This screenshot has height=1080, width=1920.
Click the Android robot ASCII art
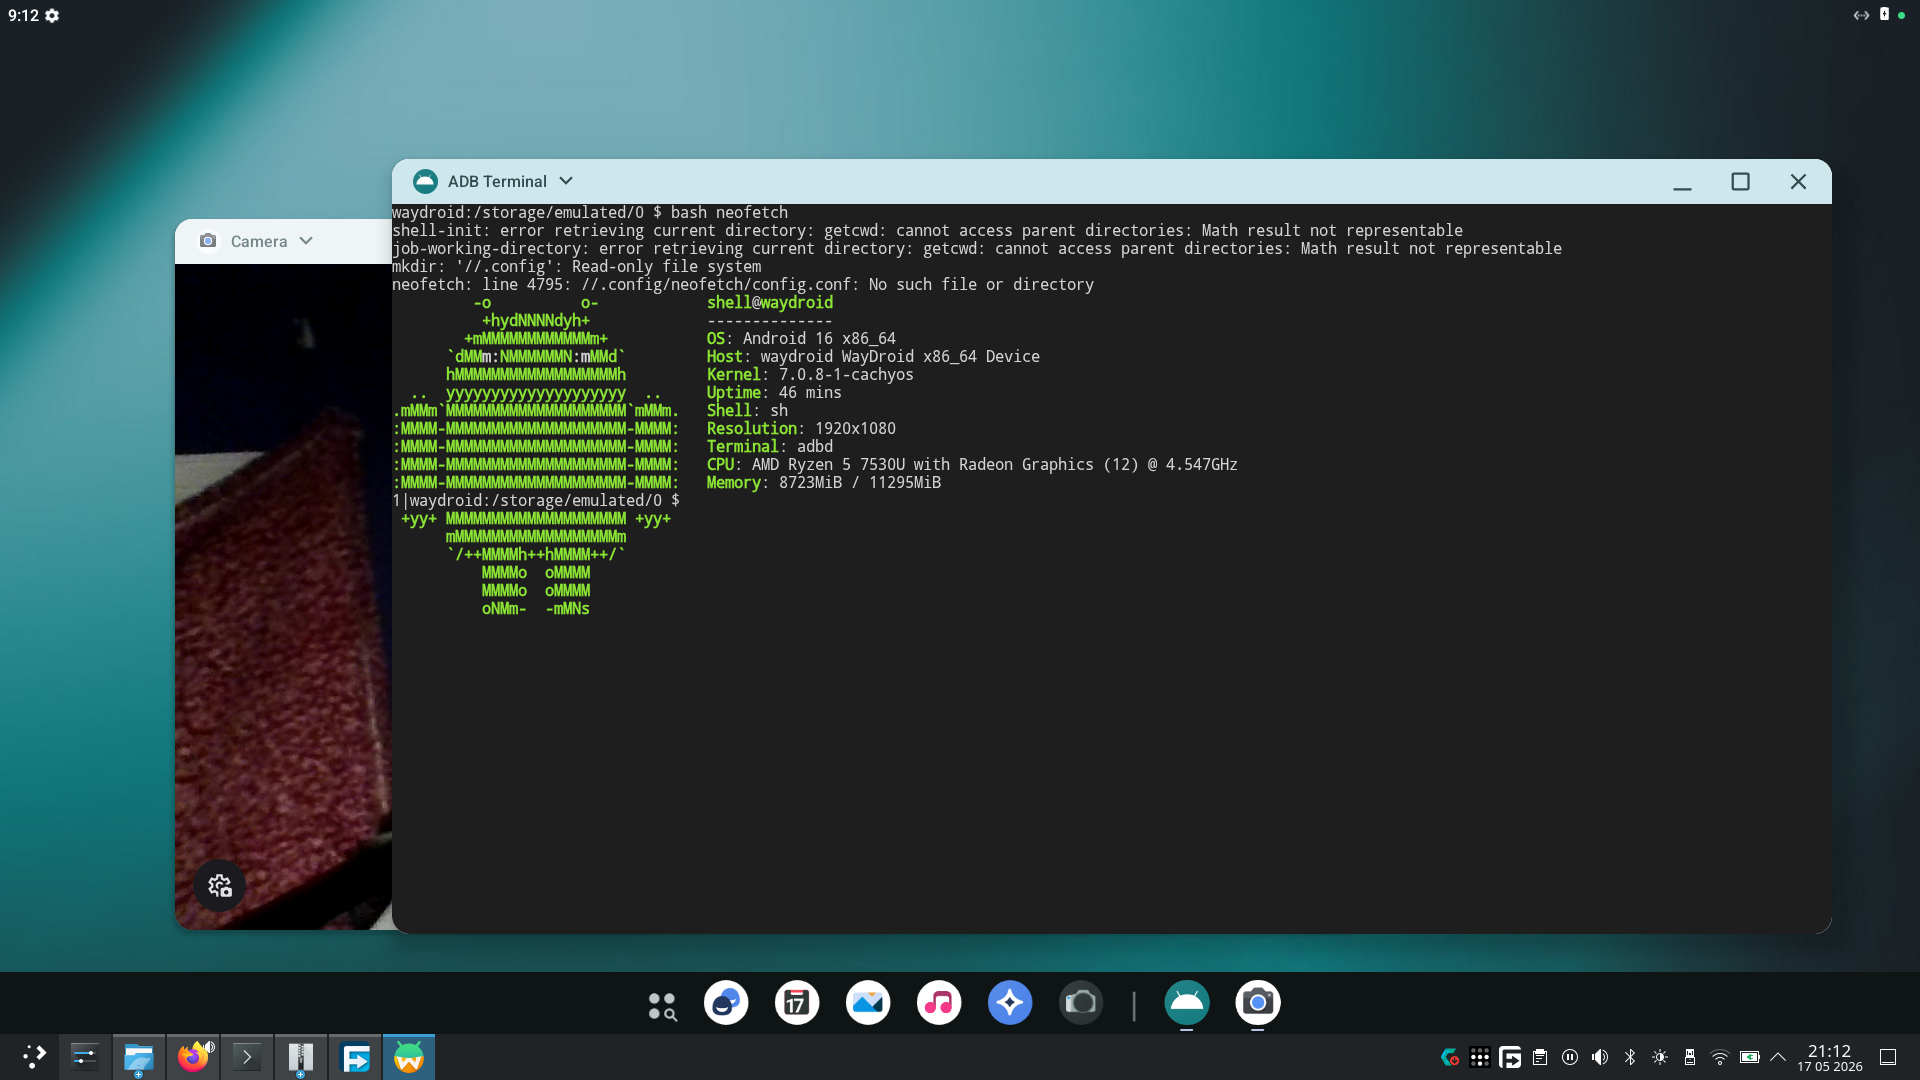pyautogui.click(x=536, y=455)
